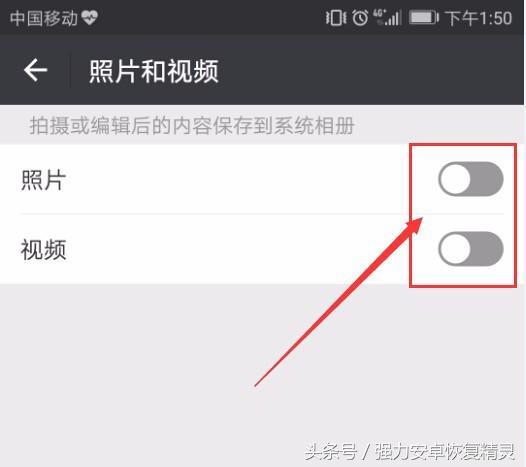This screenshot has width=526, height=467.
Task: Click the 头条号 watermark text
Action: 331,452
